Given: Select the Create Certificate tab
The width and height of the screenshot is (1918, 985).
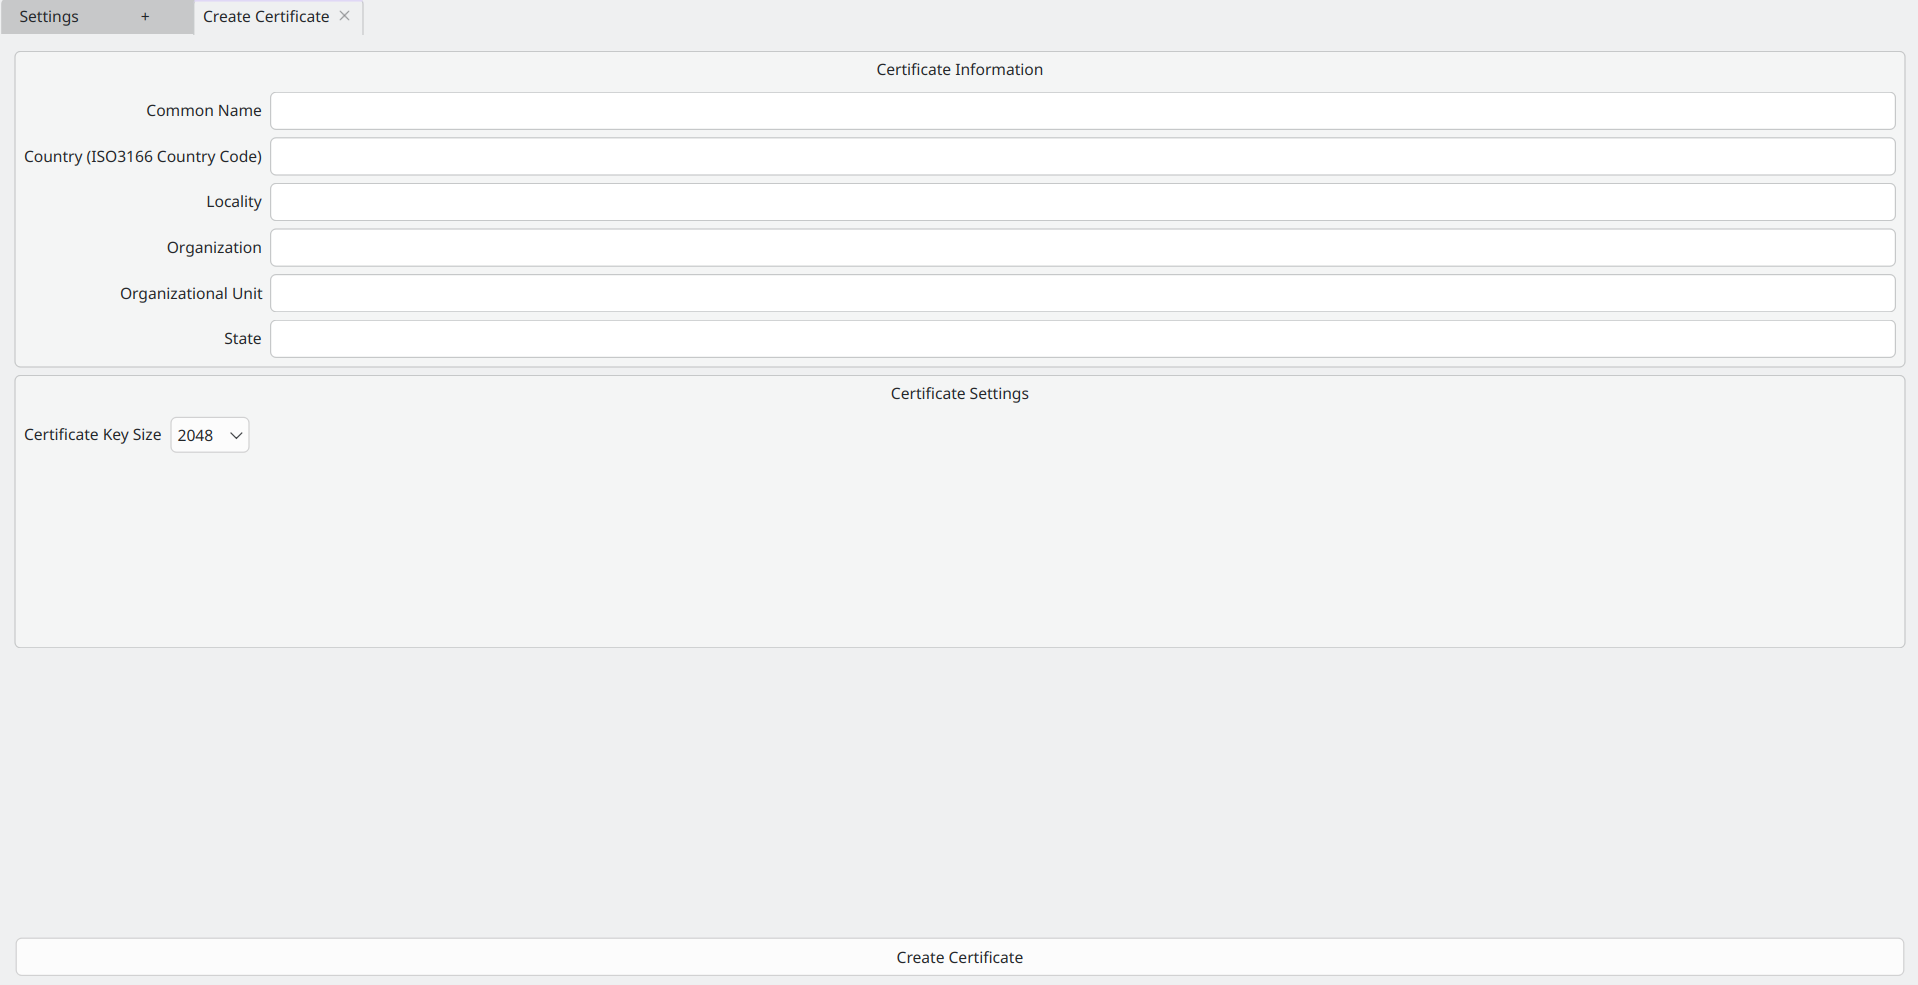Looking at the screenshot, I should 266,17.
